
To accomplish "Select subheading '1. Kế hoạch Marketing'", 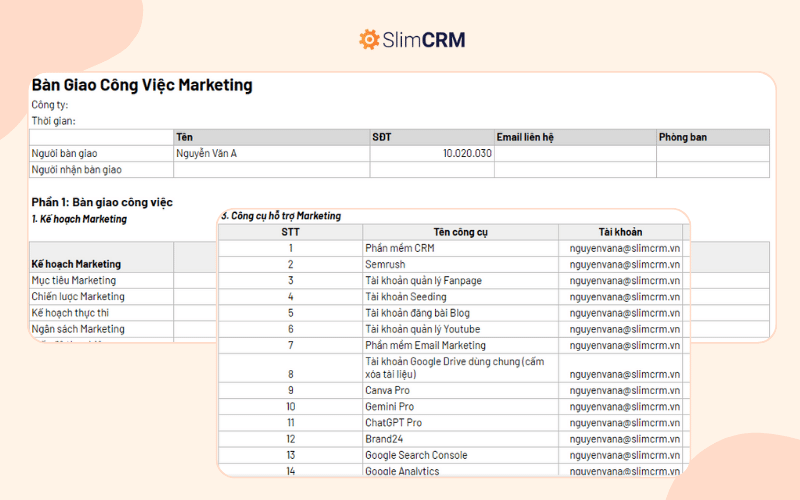I will 79,219.
